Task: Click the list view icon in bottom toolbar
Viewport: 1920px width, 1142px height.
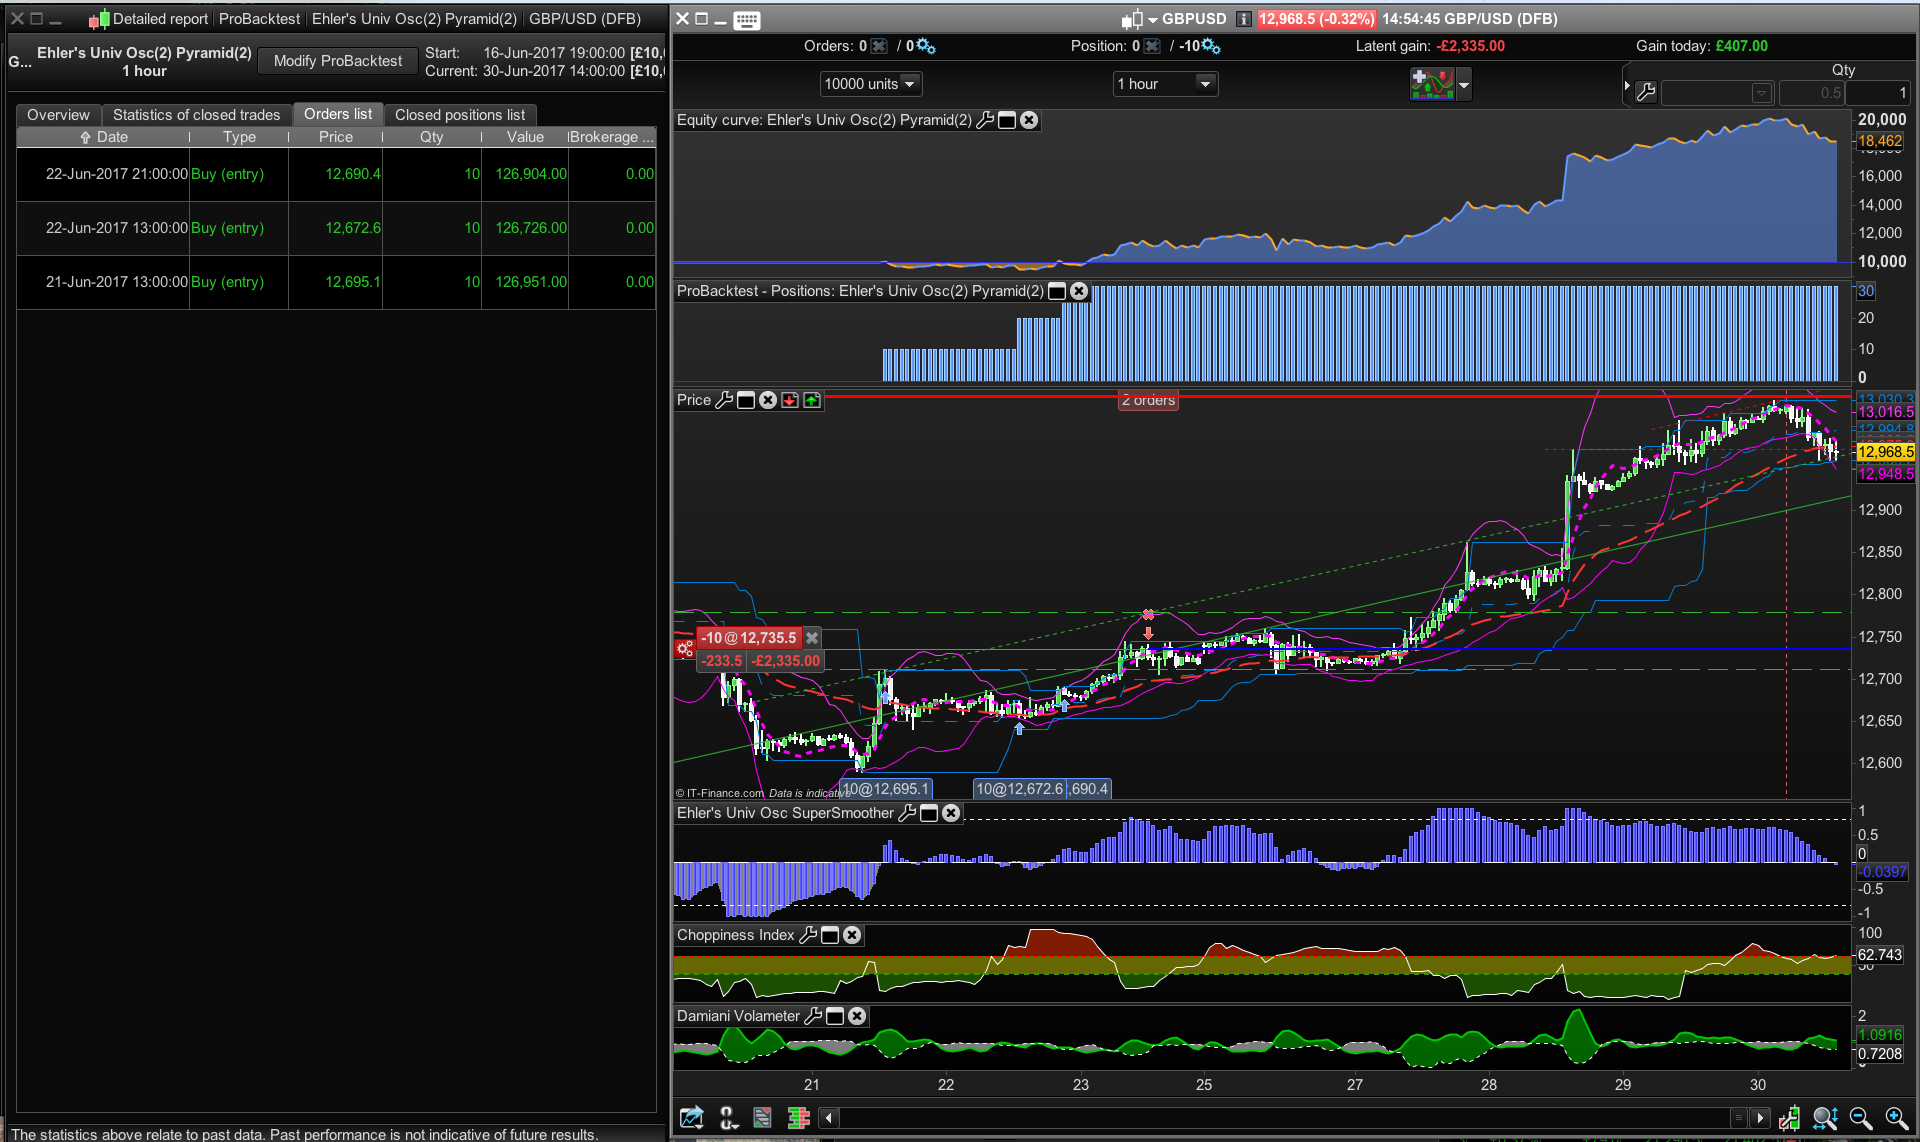Action: coord(762,1118)
